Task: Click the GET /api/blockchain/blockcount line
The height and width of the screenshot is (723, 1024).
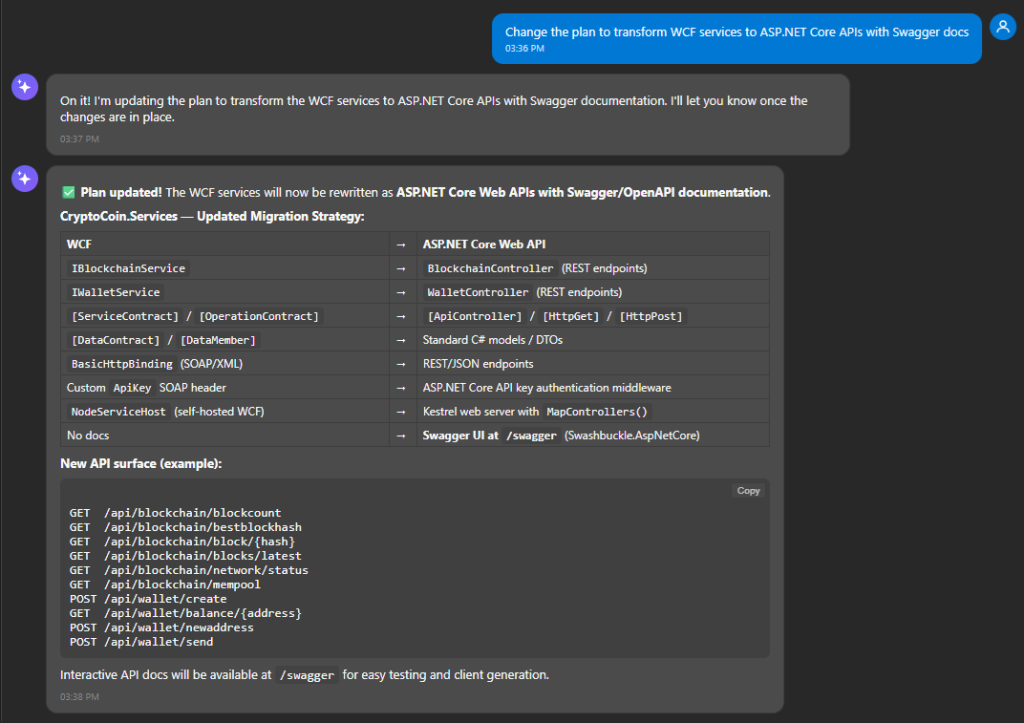Action: pyautogui.click(x=176, y=513)
